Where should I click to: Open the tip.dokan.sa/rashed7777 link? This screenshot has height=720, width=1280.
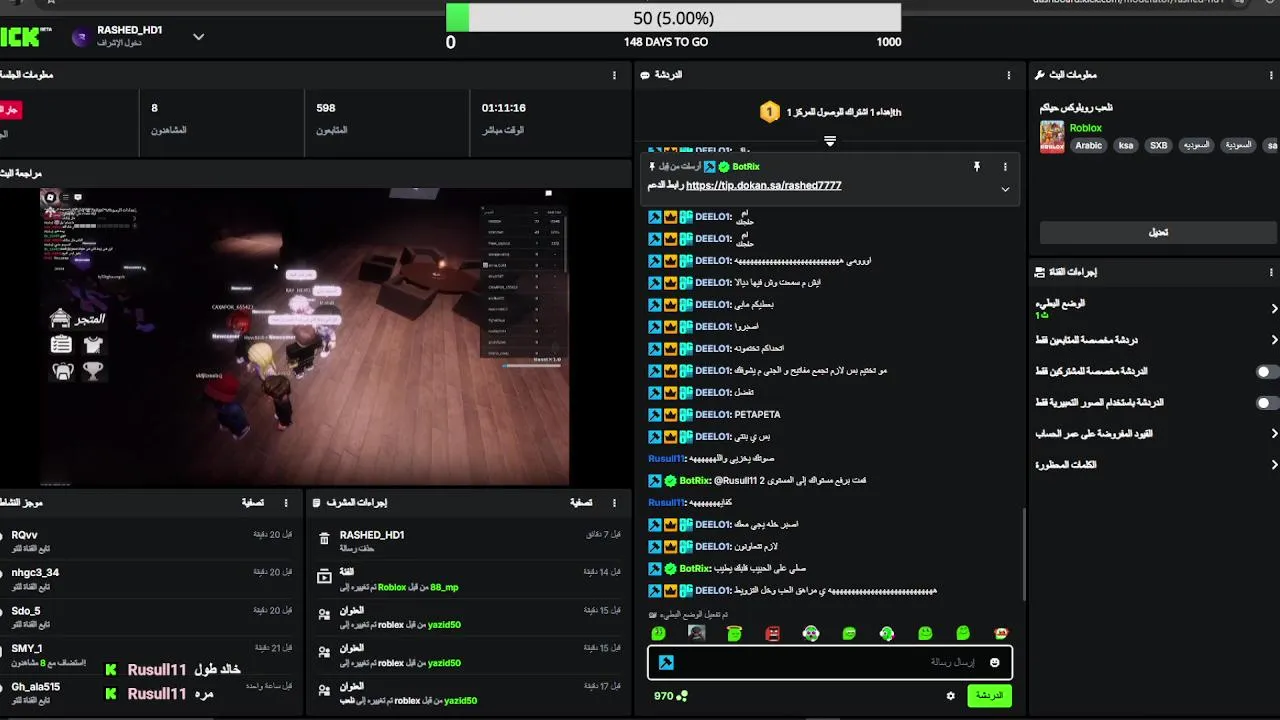(x=763, y=185)
